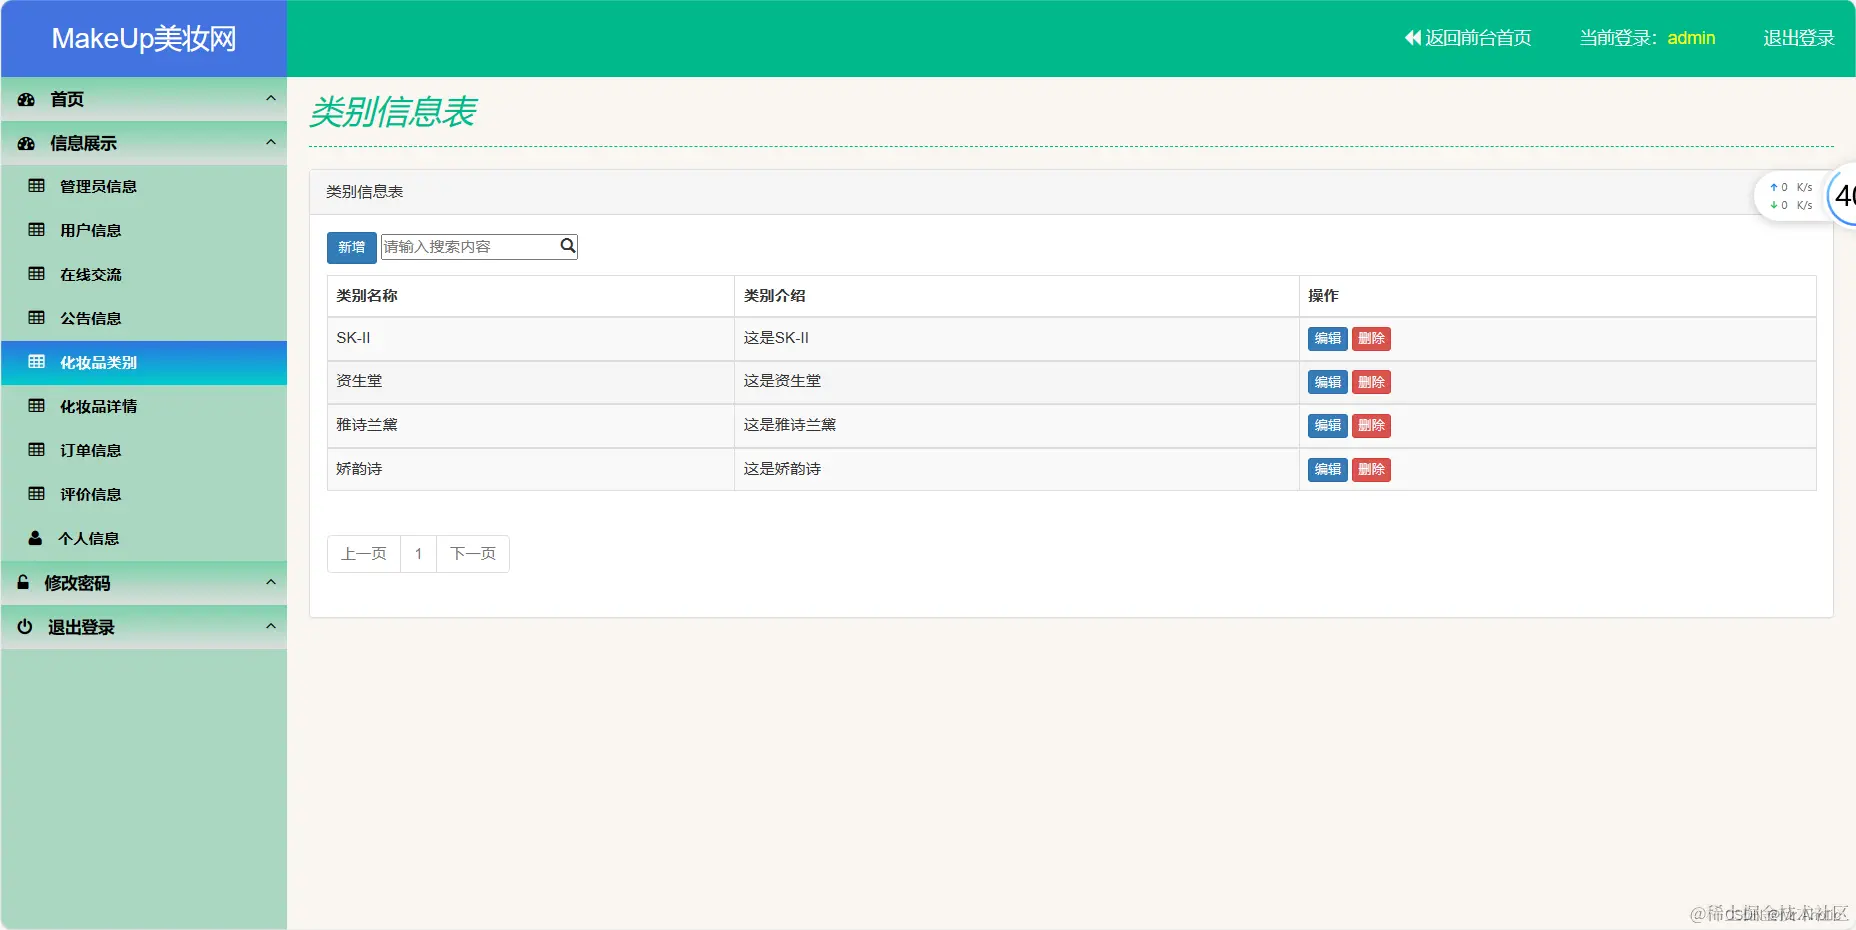
Task: Open 公告信息 in the sidebar
Action: (144, 318)
